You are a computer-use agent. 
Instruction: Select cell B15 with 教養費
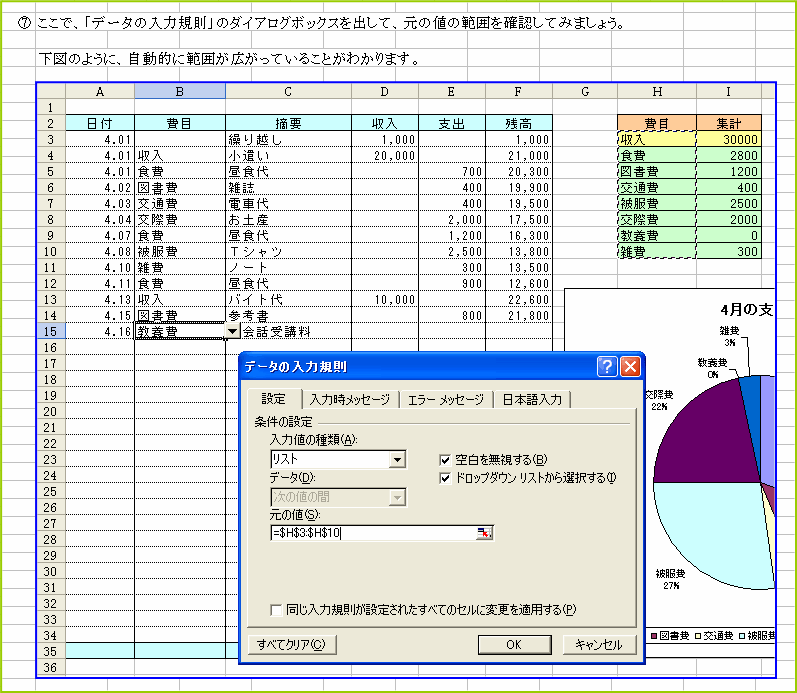180,332
